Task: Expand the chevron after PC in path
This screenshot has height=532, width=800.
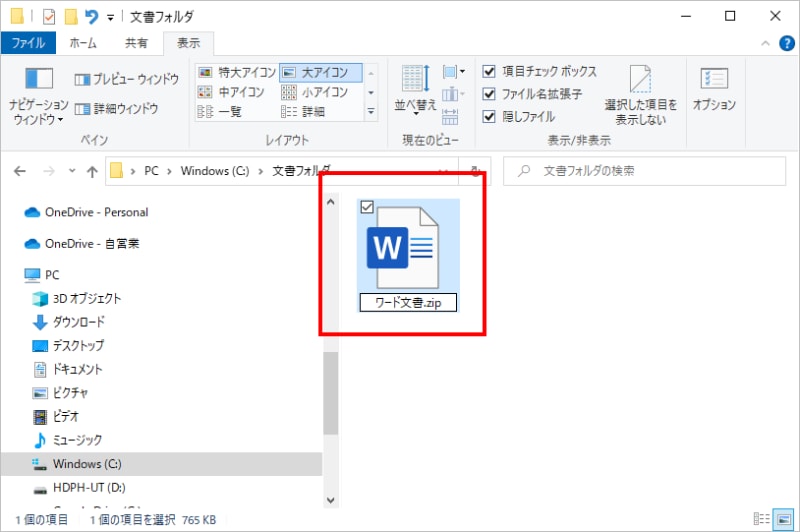Action: click(169, 171)
